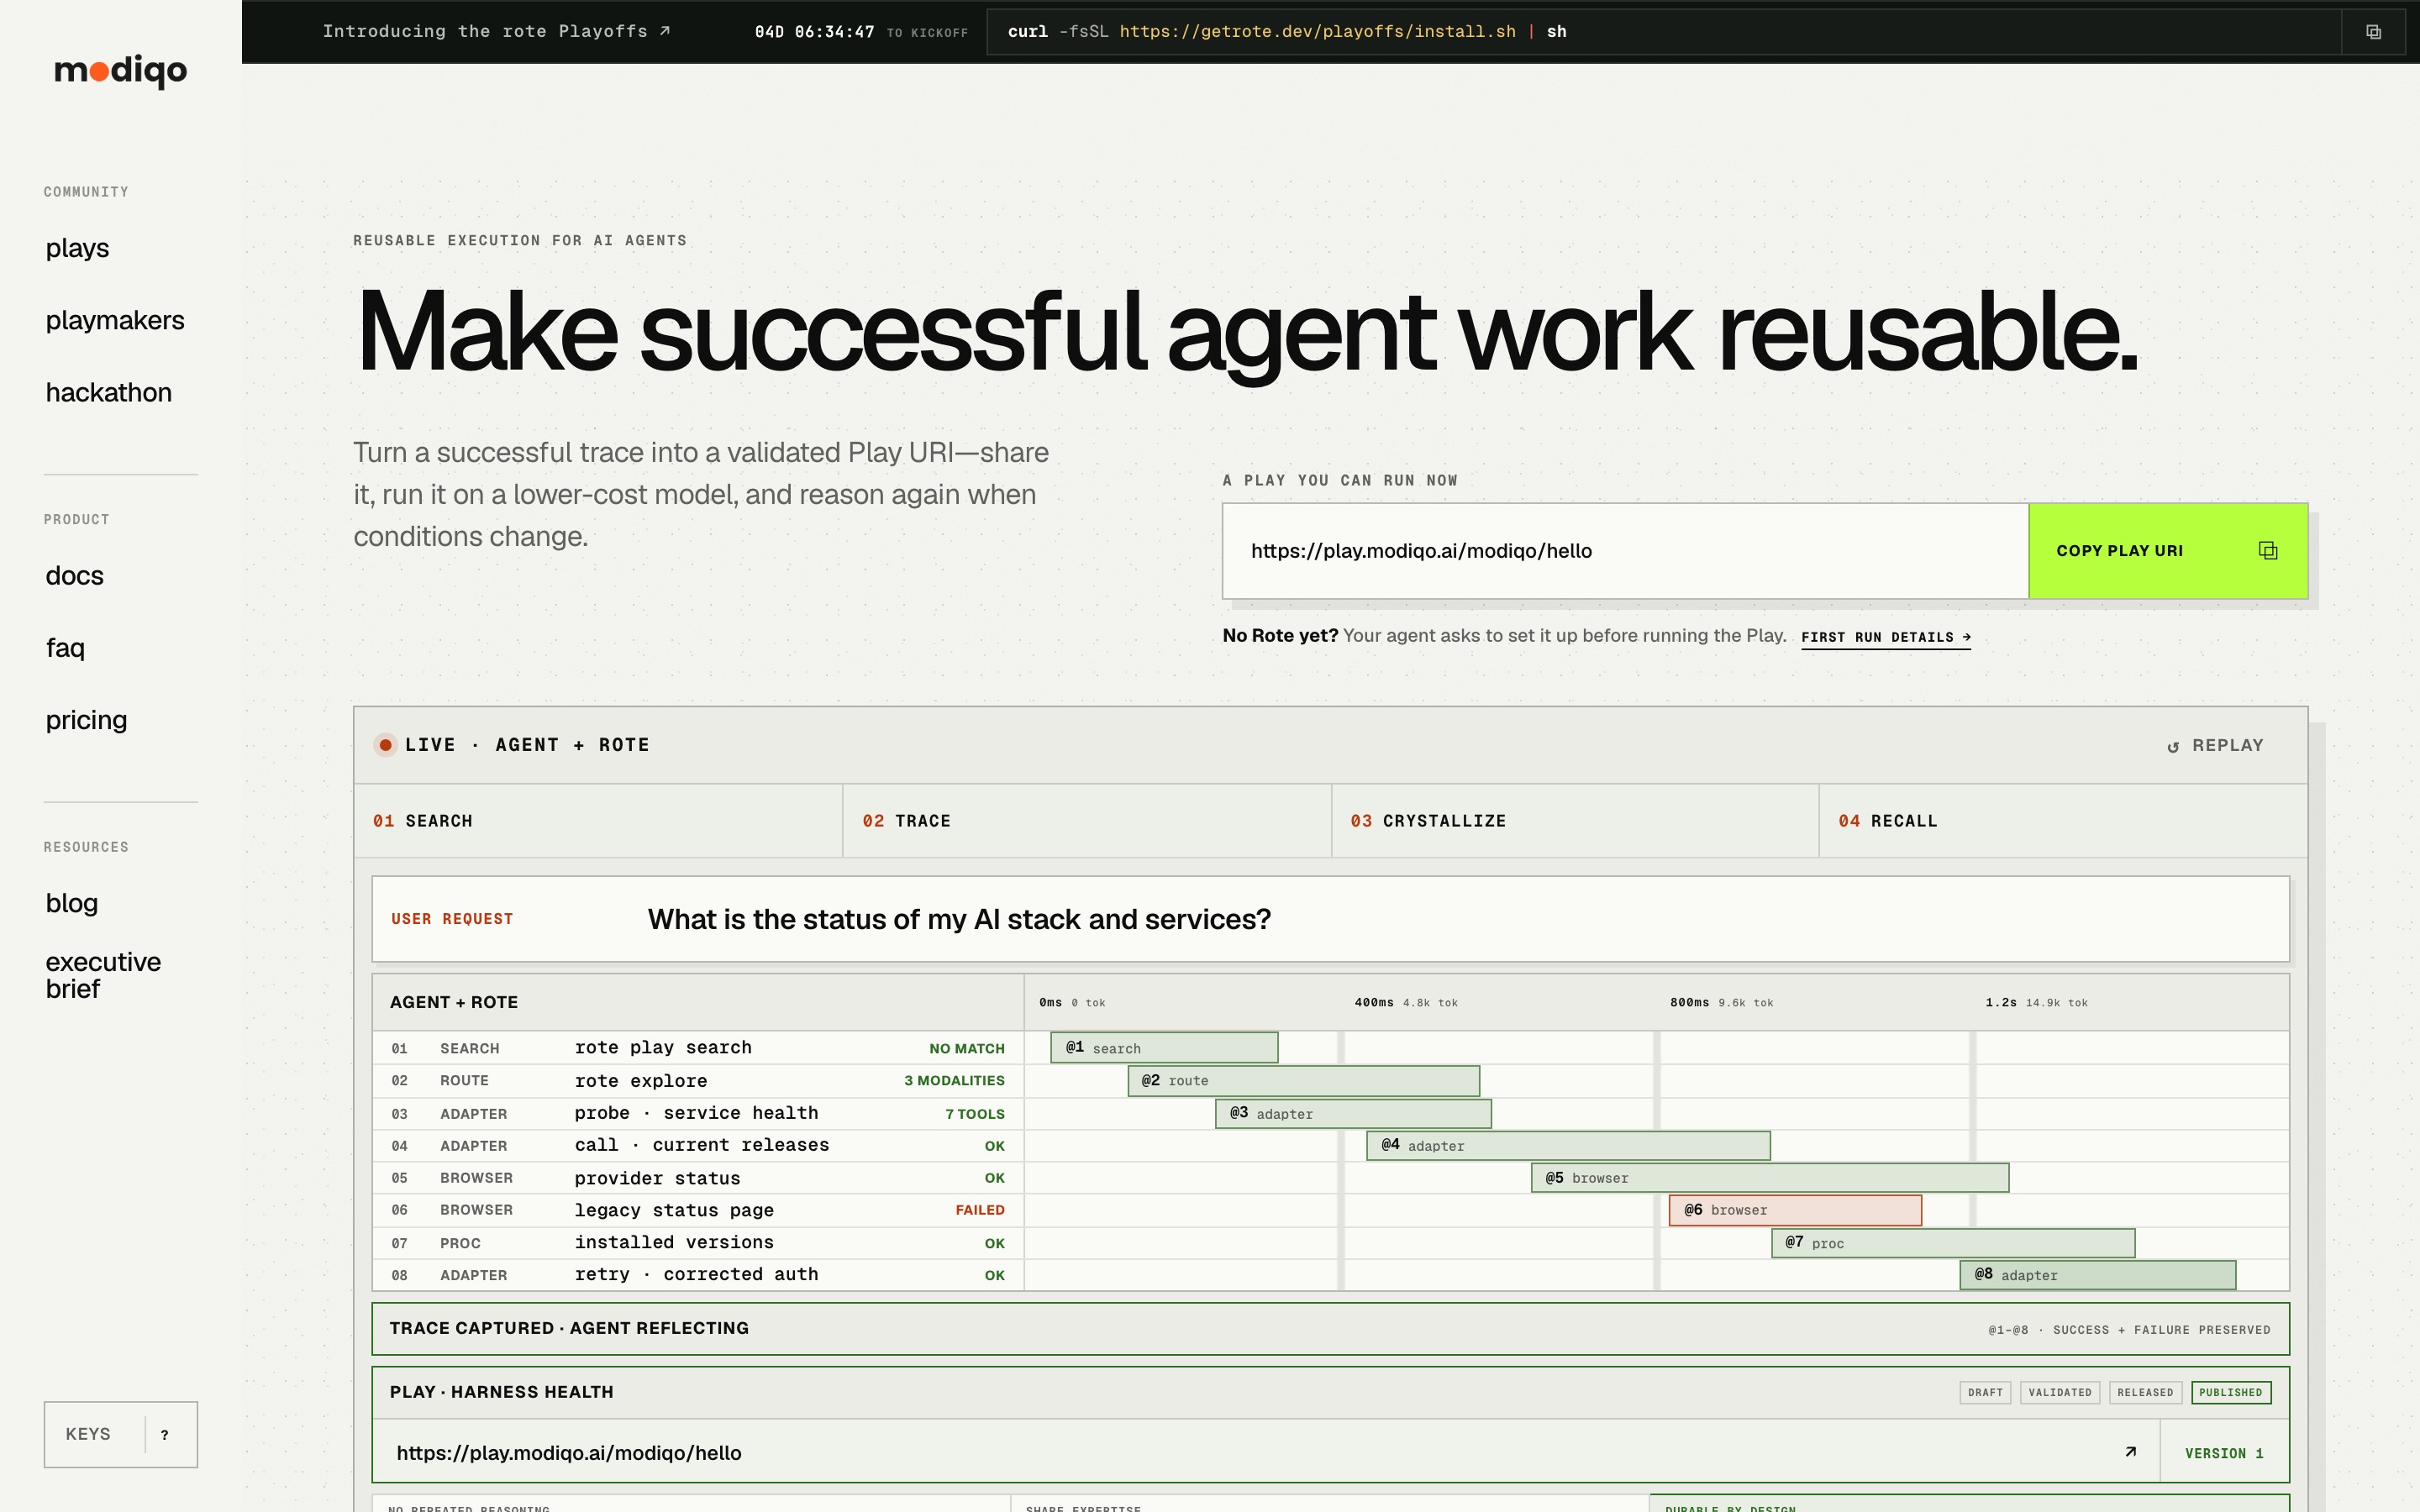Screen dimensions: 2420x1512
Task: Click the keys help question mark
Action: (165, 1435)
